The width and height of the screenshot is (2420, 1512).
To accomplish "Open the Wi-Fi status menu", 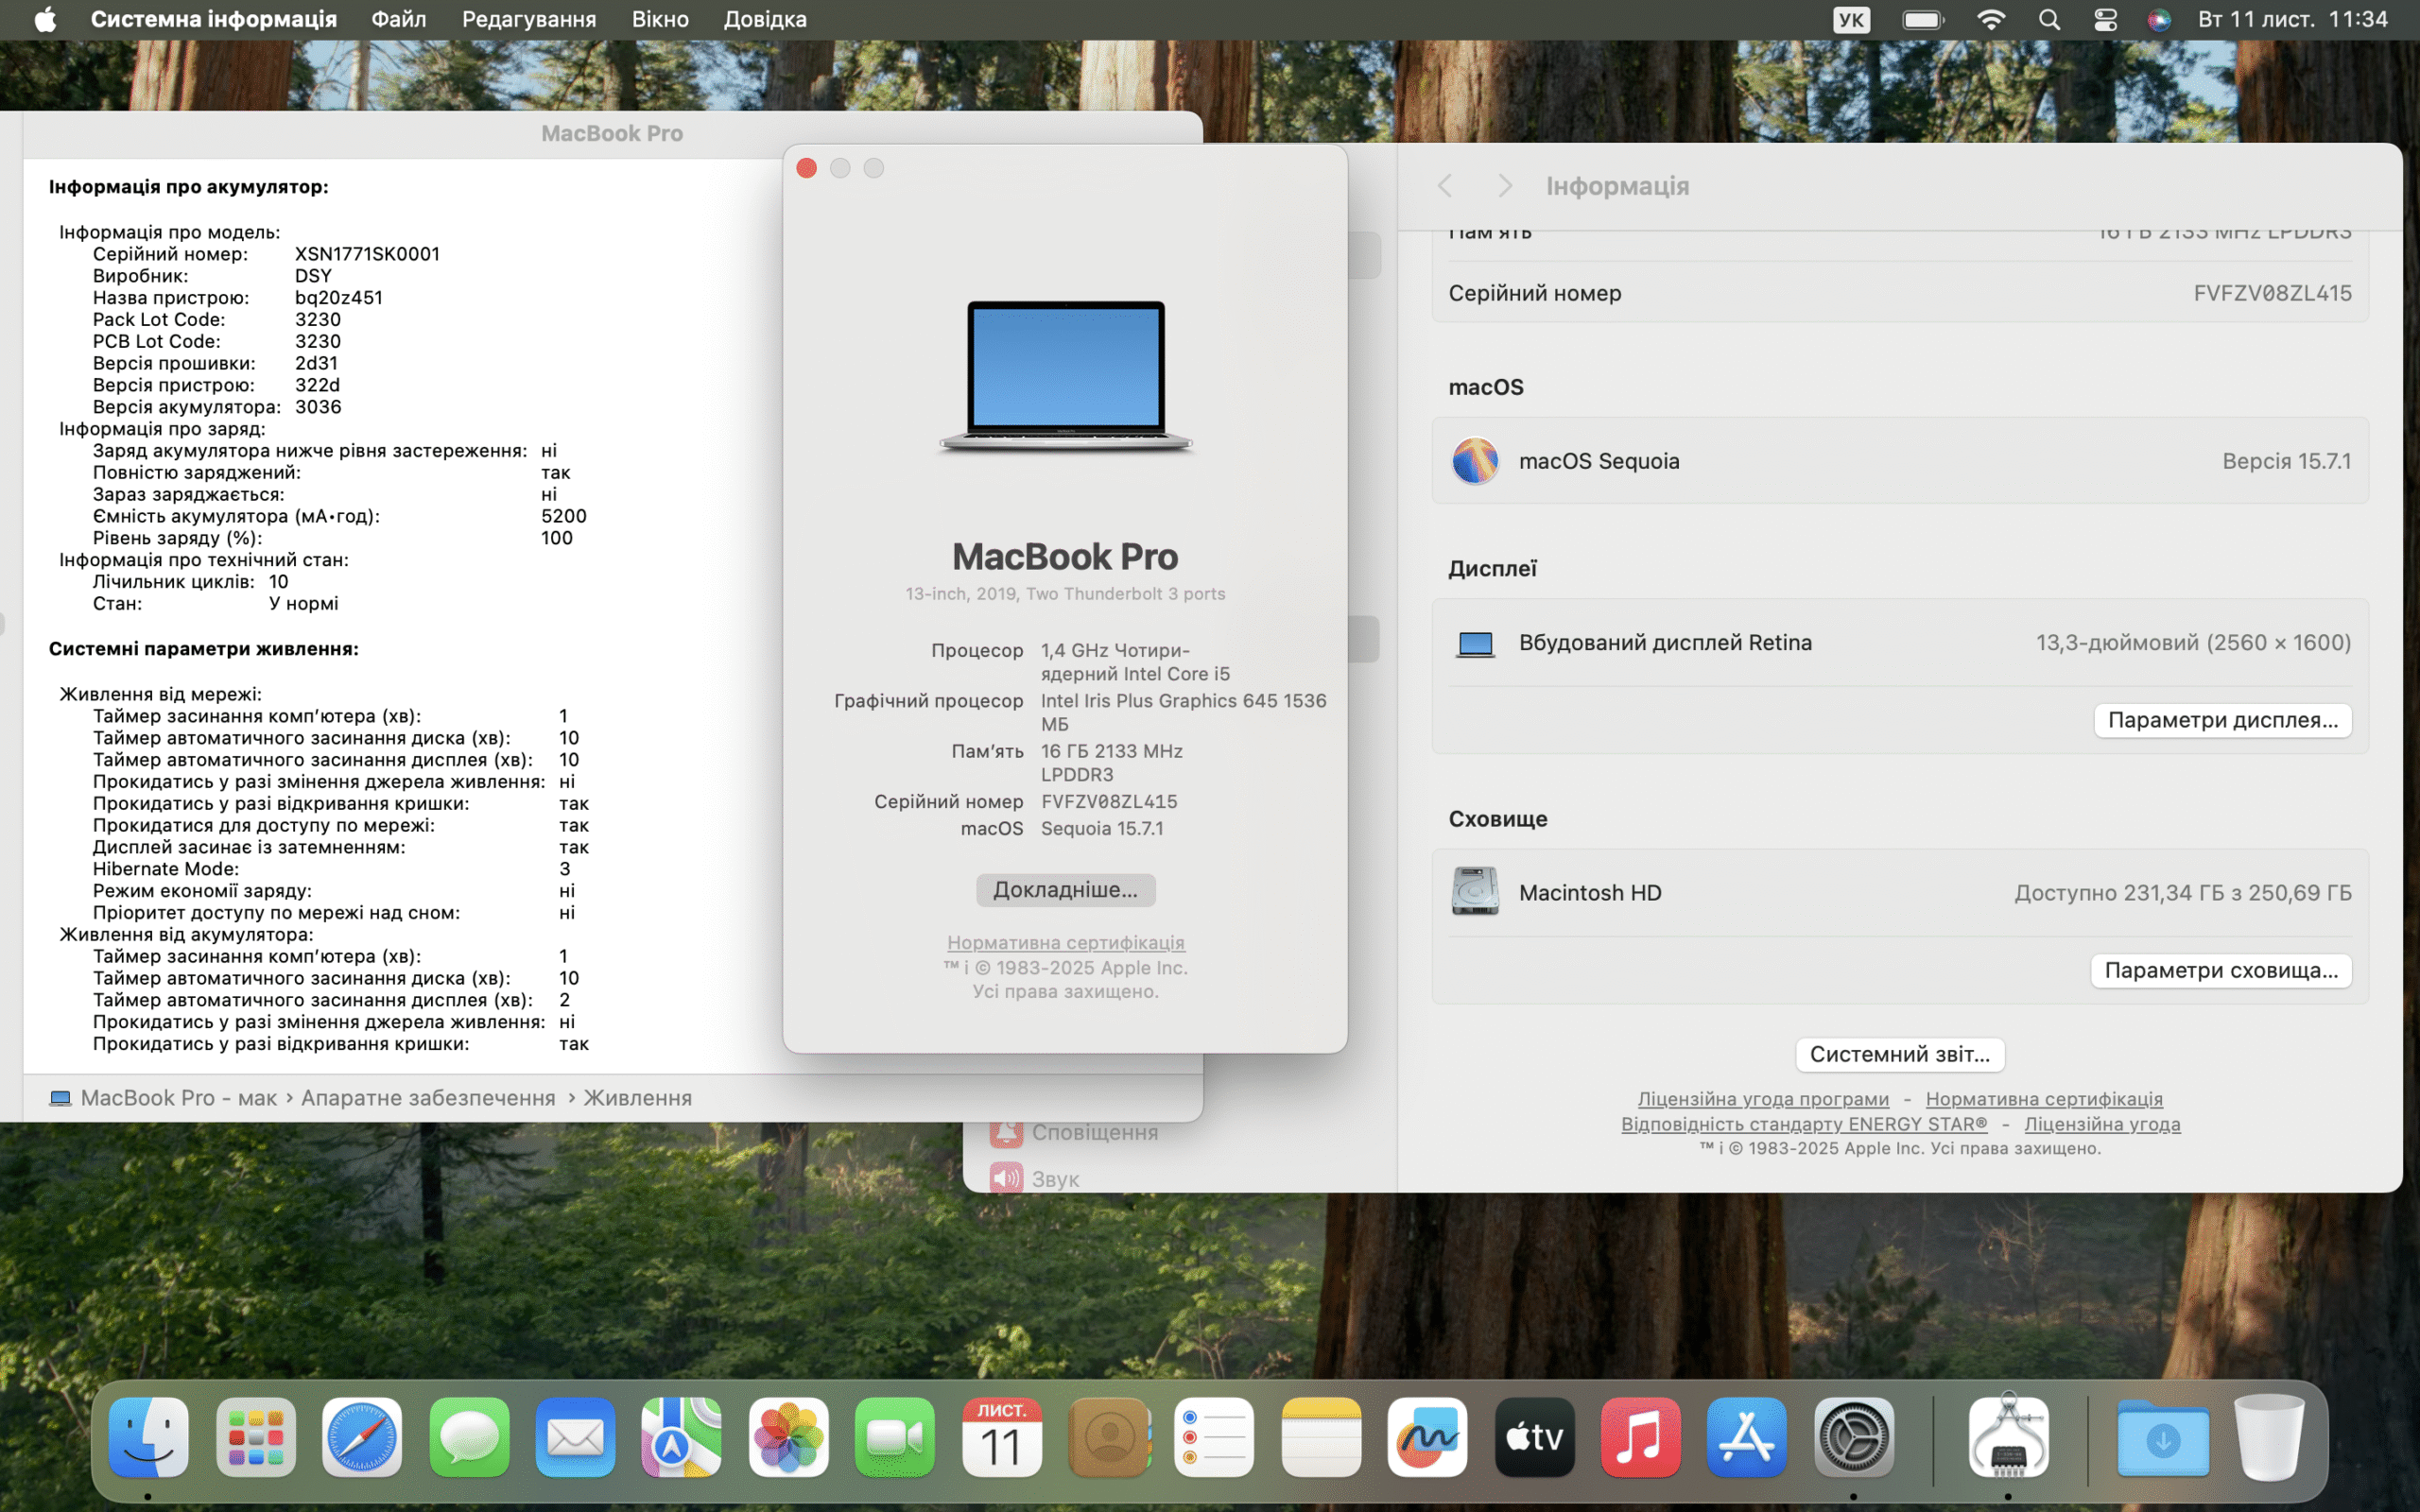I will click(1991, 20).
